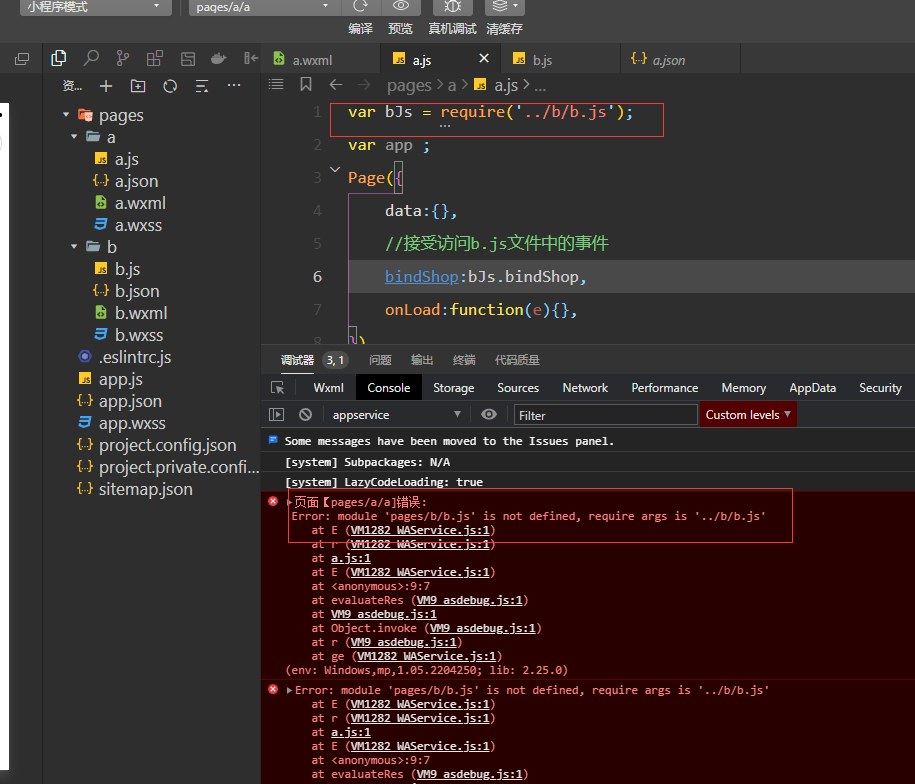
Task: Collapse all folders in explorer
Action: tap(202, 86)
